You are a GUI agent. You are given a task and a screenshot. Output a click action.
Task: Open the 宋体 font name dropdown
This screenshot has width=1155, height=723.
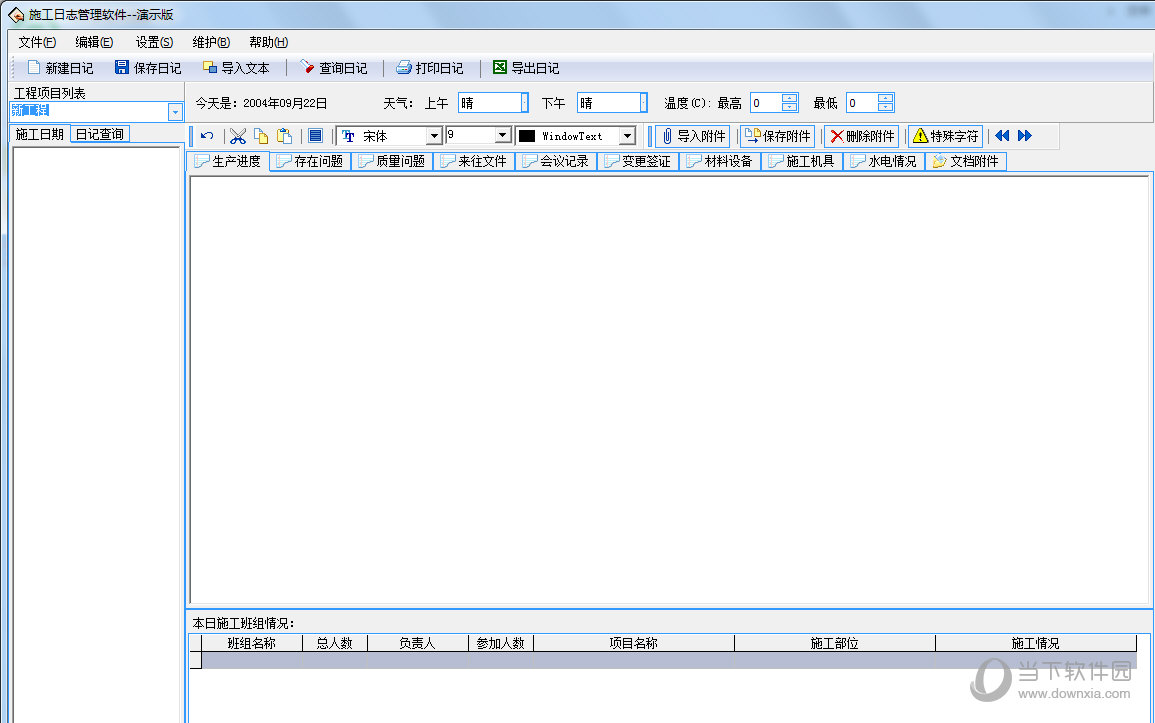pos(434,136)
